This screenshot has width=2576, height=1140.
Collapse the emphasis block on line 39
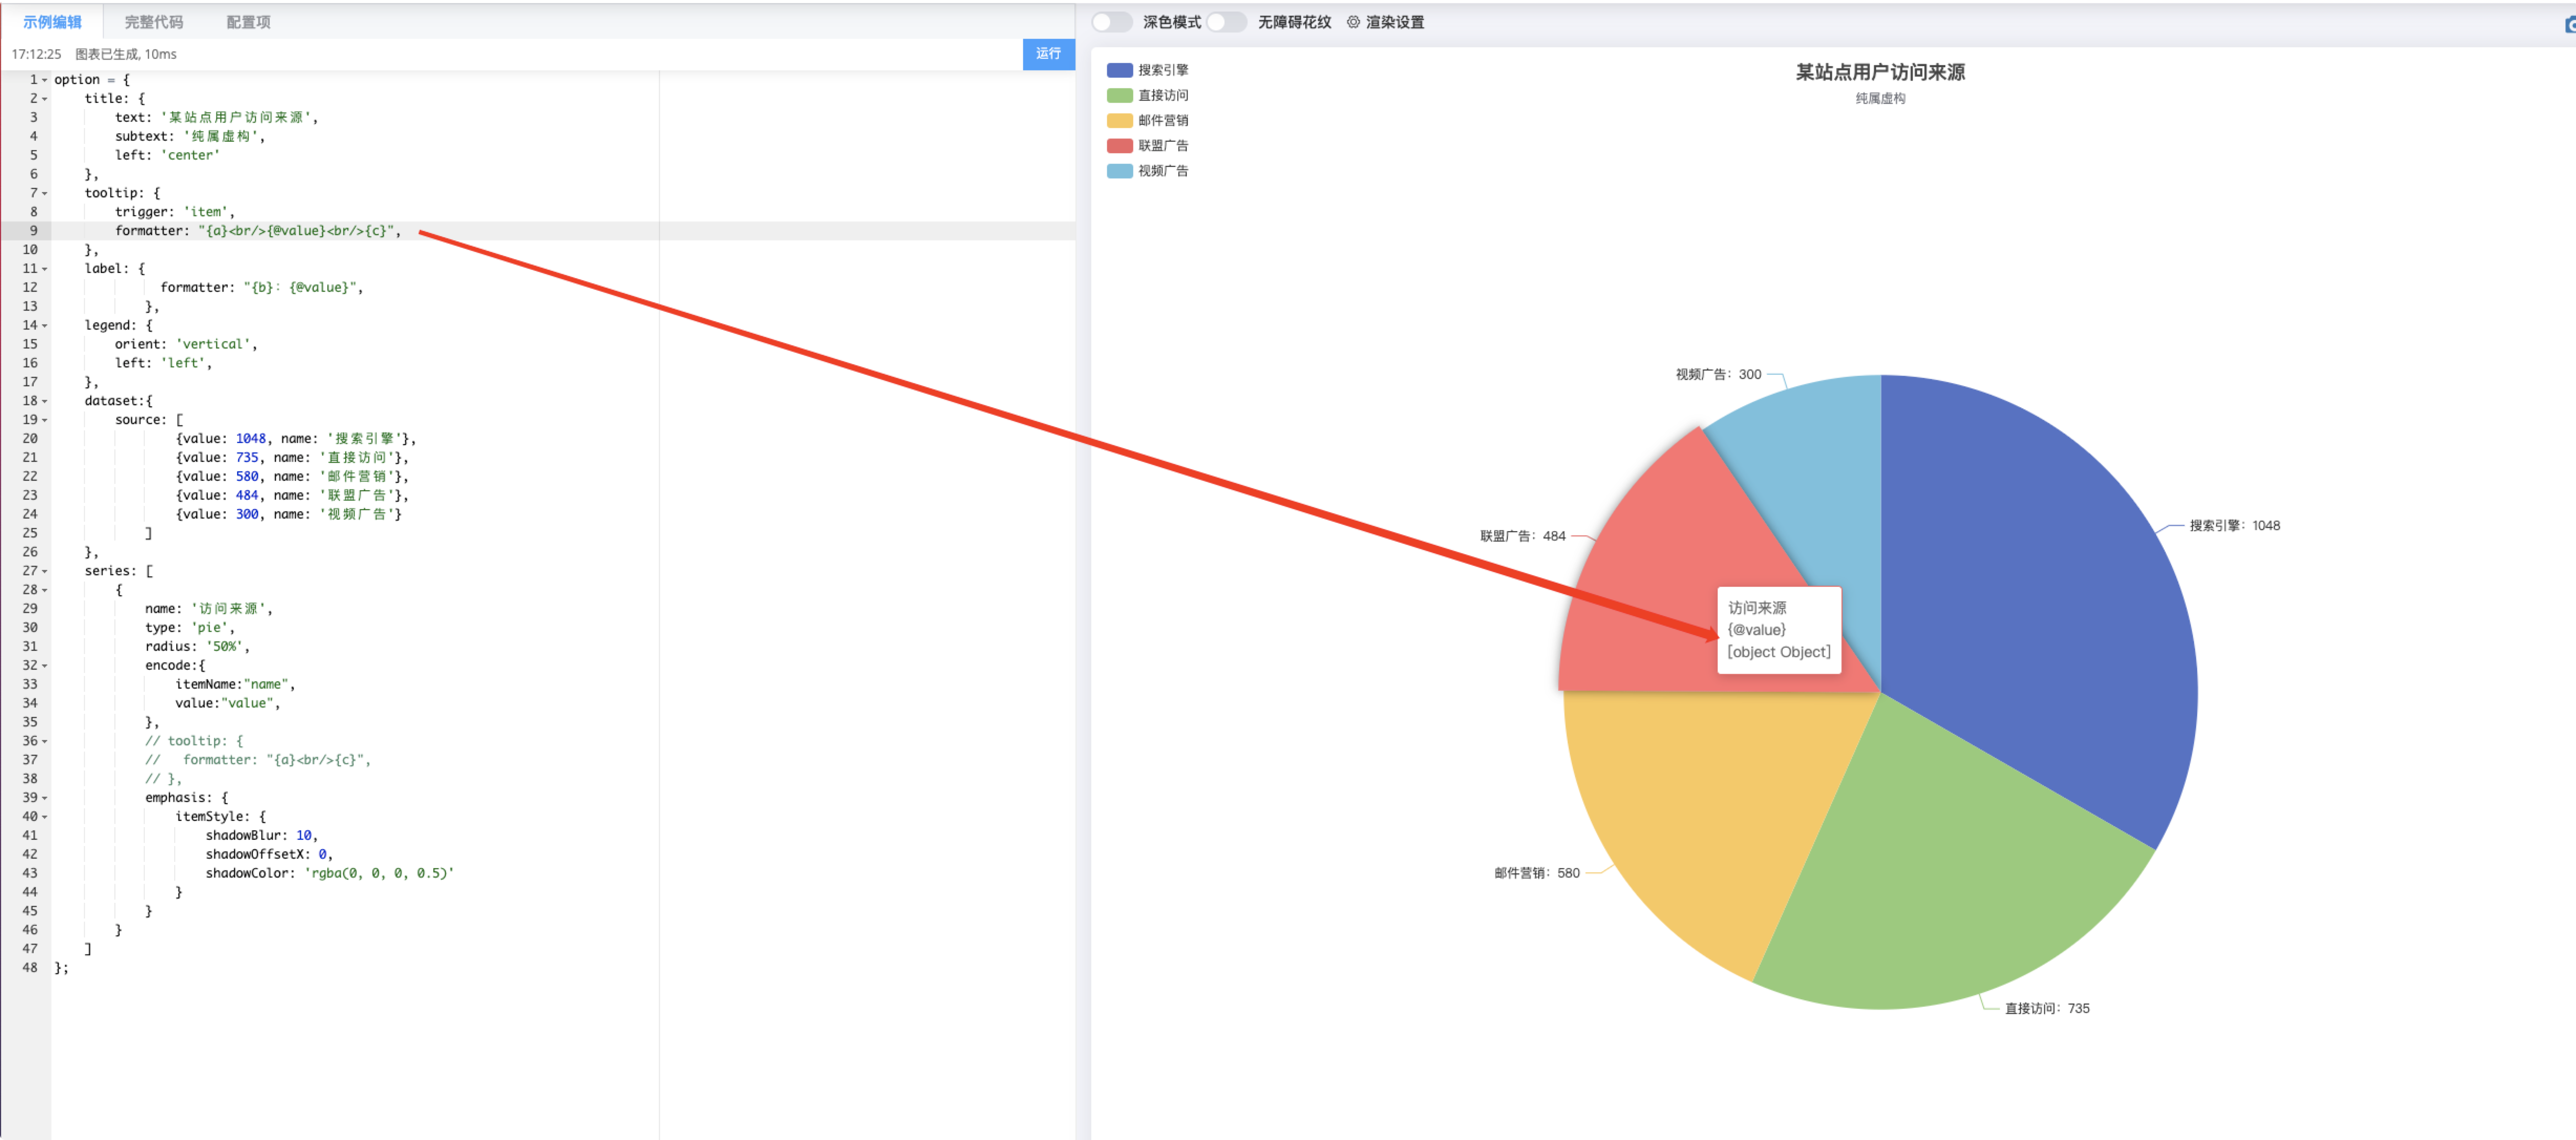tap(45, 798)
